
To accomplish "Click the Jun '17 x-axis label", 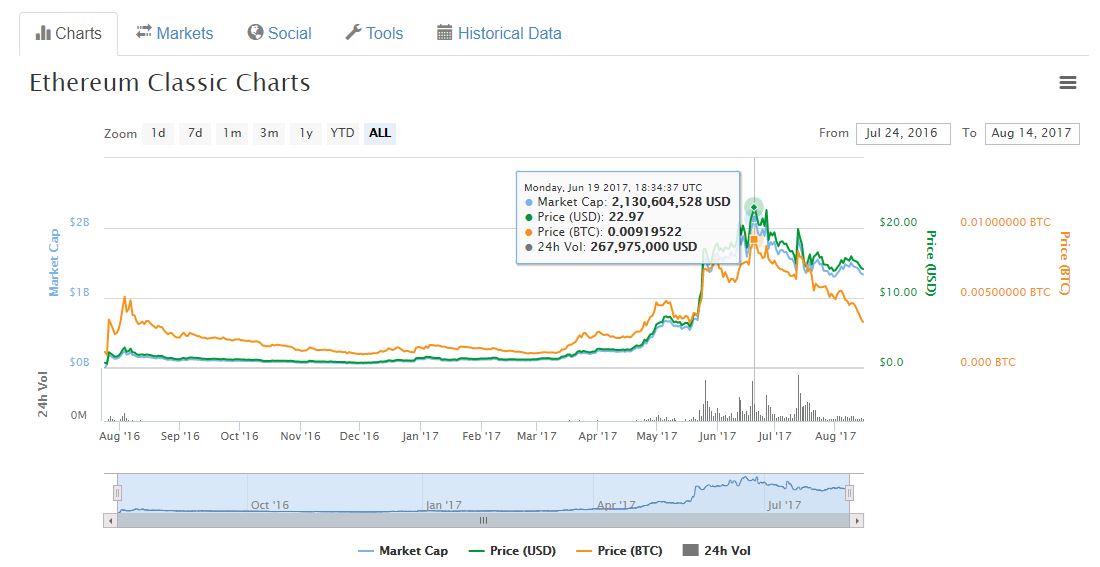I will pyautogui.click(x=718, y=436).
